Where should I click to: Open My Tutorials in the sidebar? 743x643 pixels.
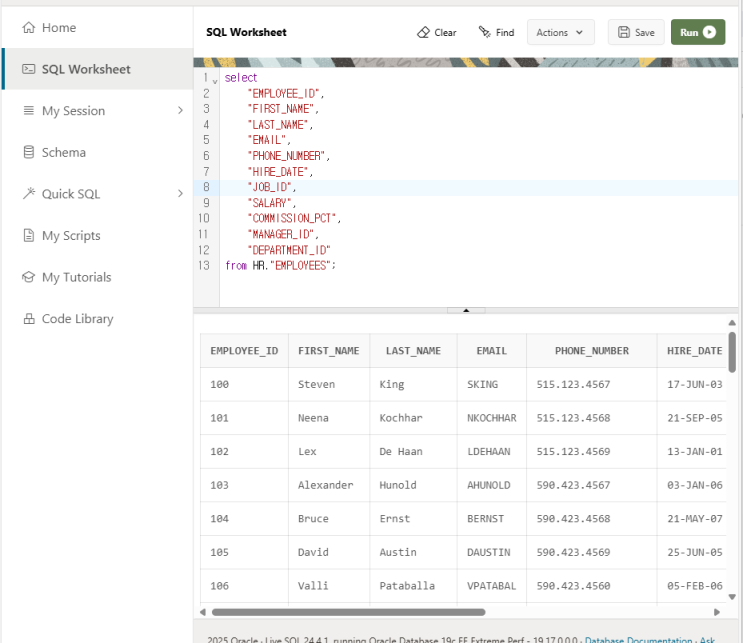pos(97,277)
